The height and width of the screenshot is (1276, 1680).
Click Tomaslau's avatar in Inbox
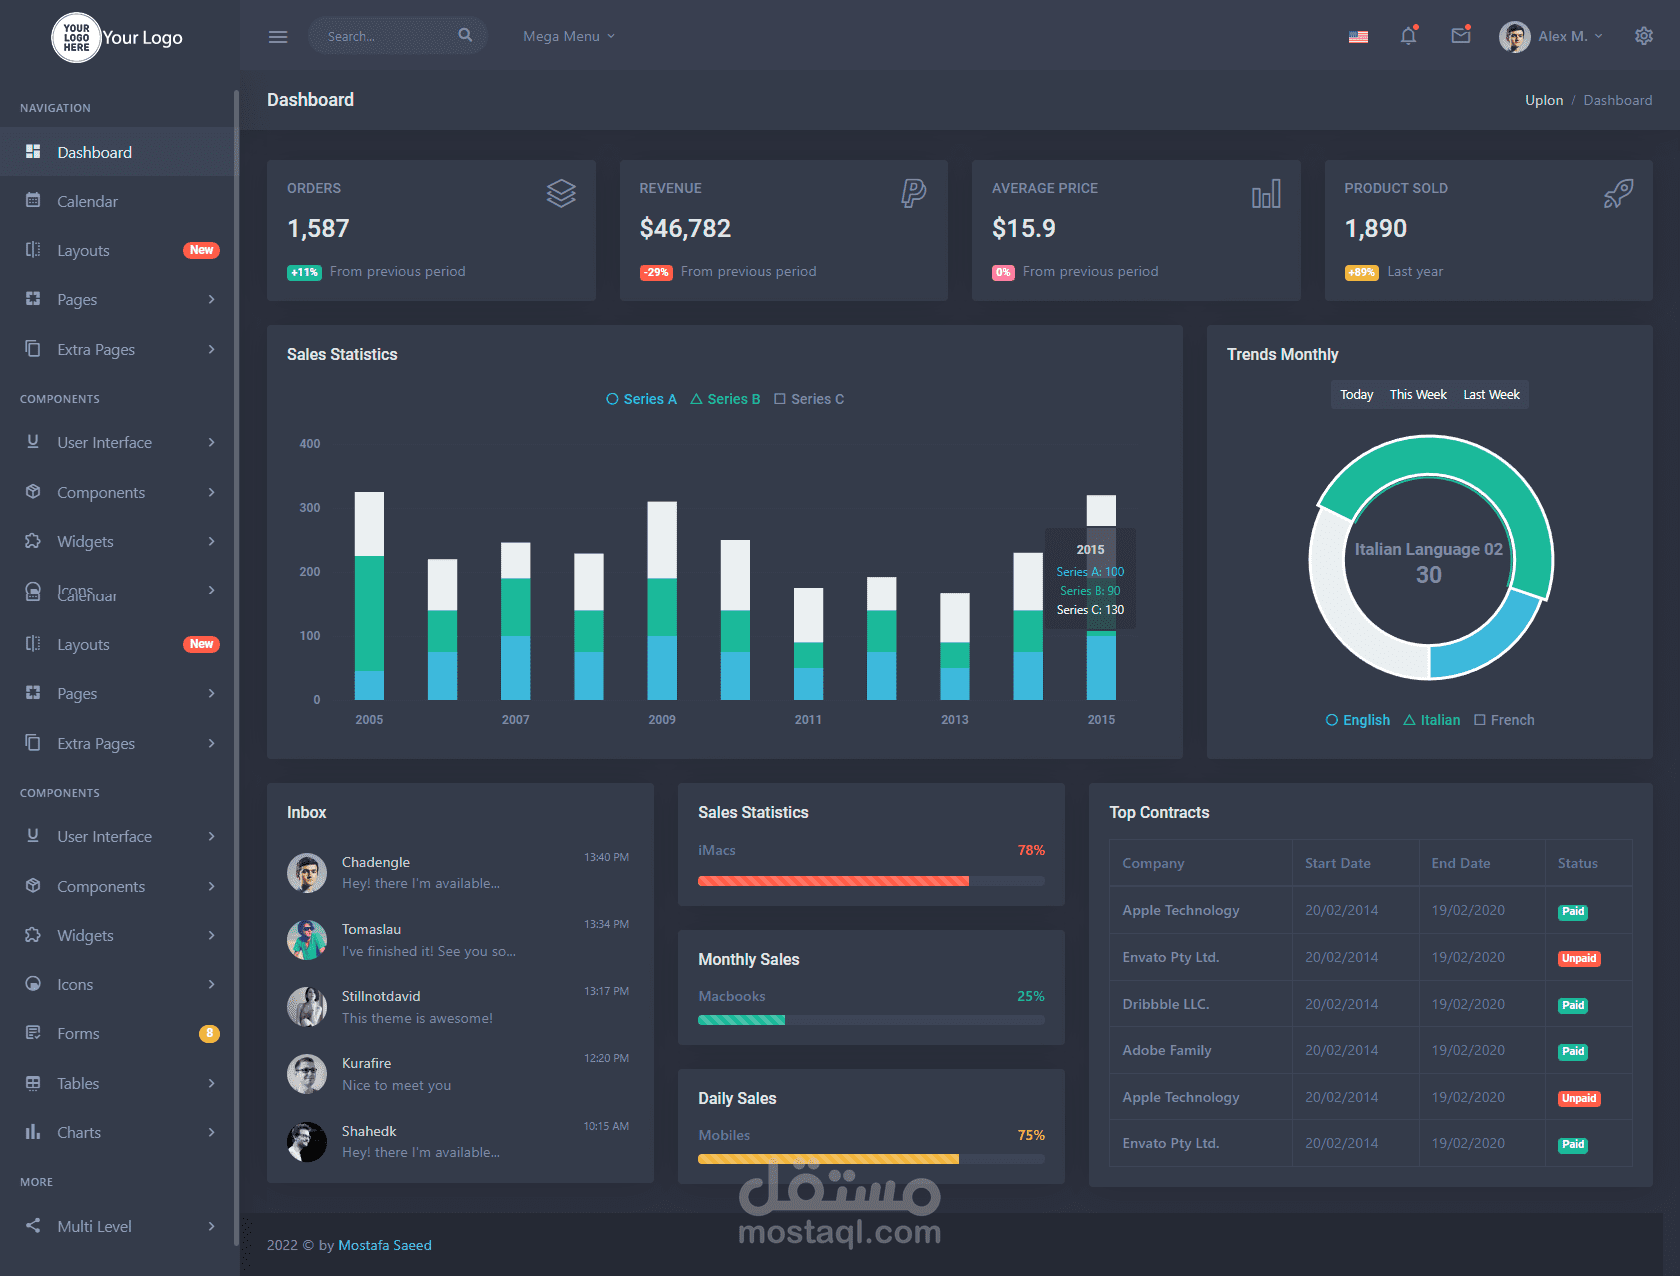tap(307, 940)
